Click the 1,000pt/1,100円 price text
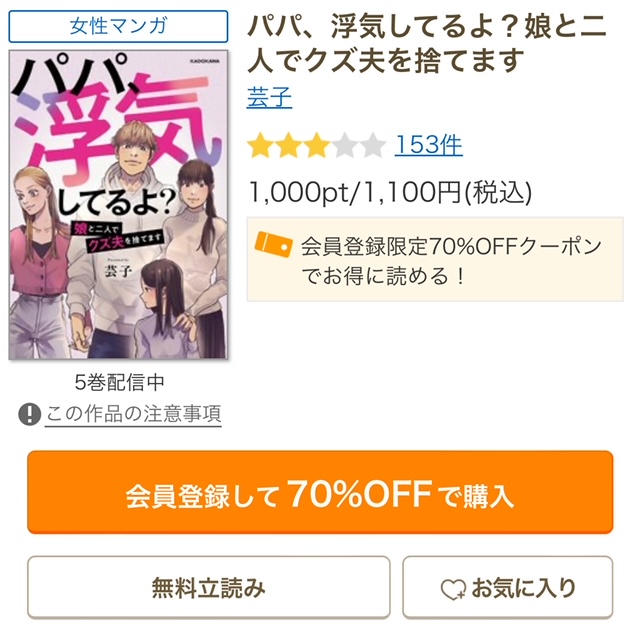This screenshot has width=640, height=632. 391,192
